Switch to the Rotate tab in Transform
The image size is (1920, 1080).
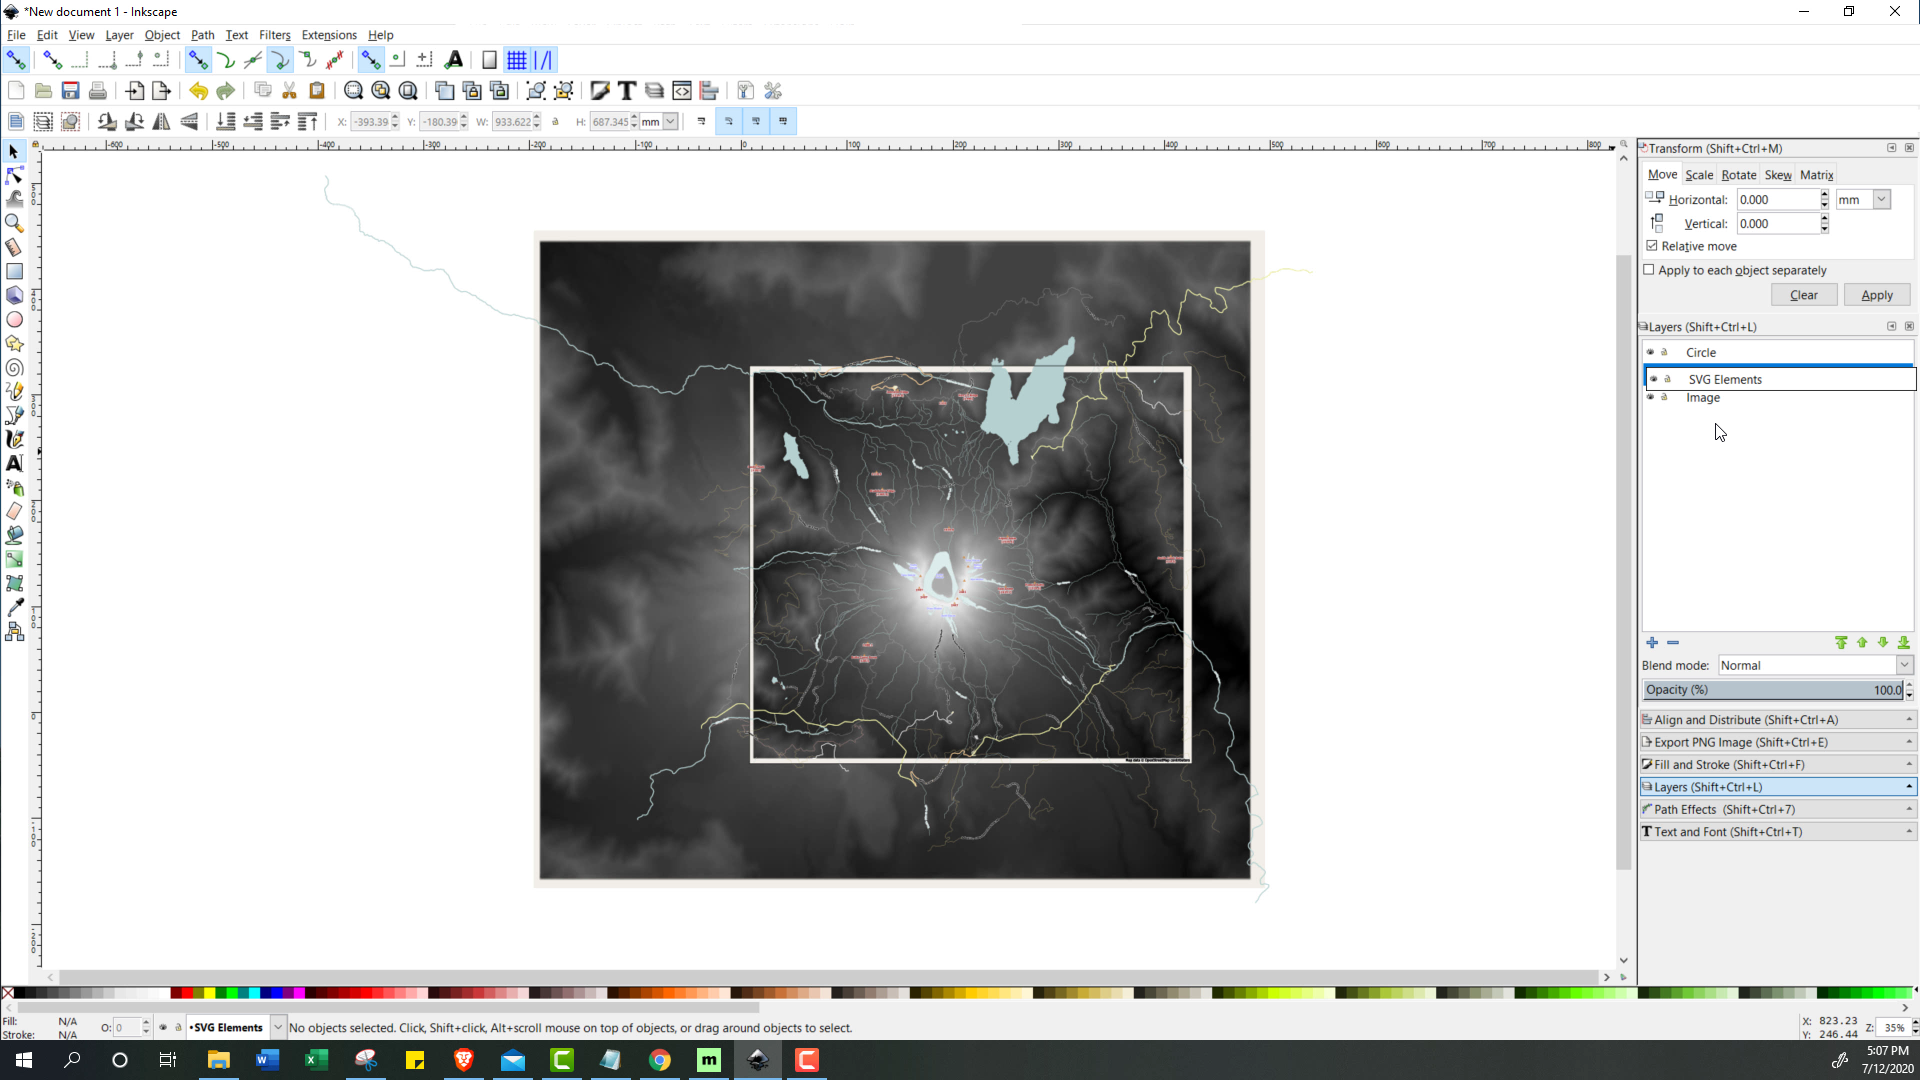(x=1739, y=174)
